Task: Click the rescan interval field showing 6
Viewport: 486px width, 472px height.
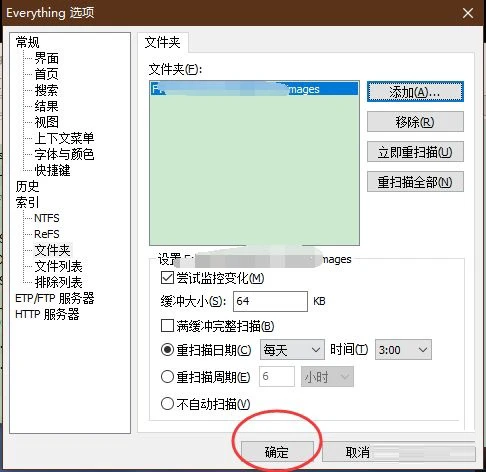Action: coord(277,376)
